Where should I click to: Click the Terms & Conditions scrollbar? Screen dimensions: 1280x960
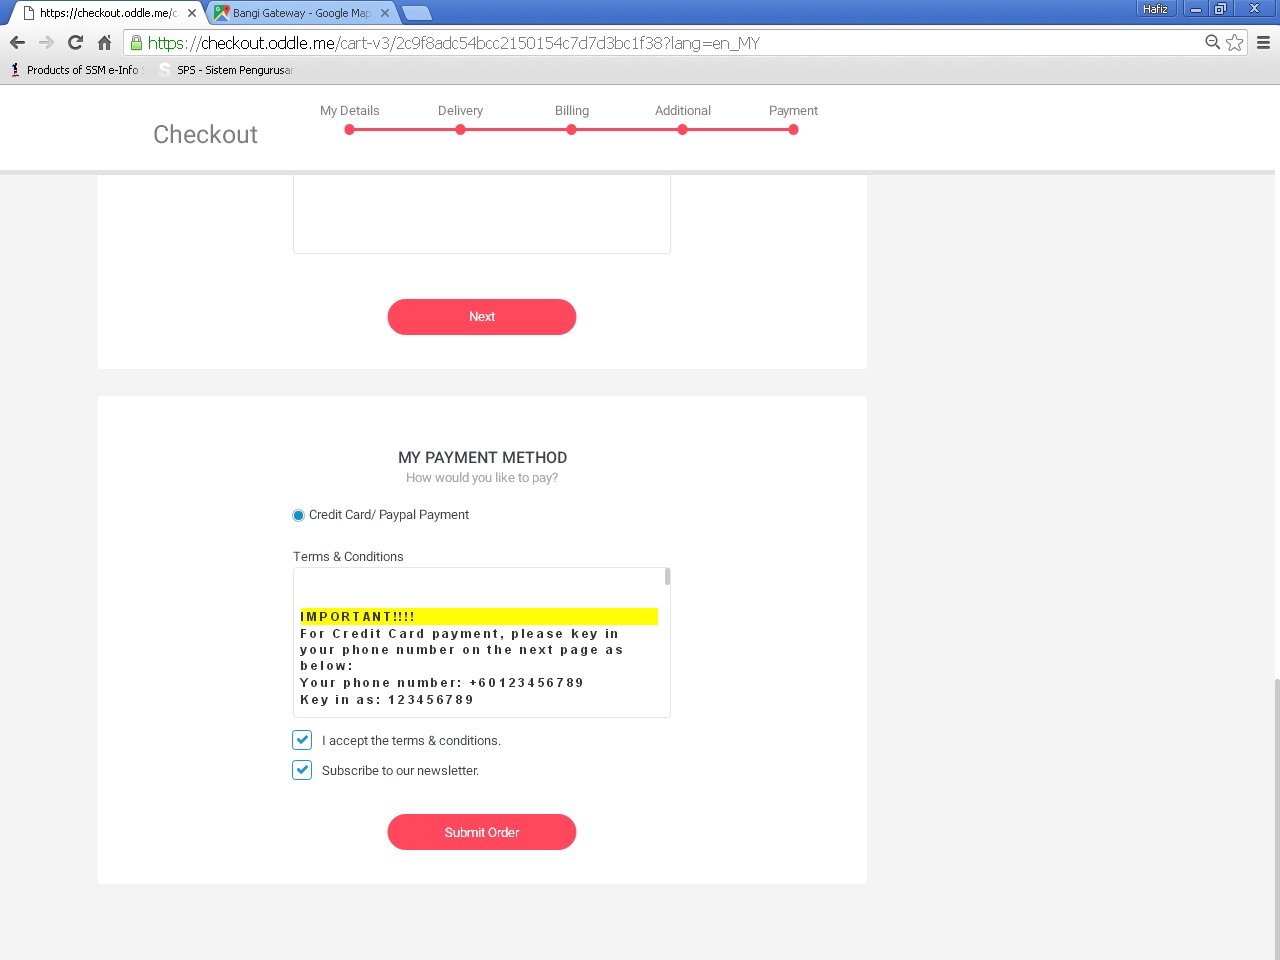(x=667, y=577)
